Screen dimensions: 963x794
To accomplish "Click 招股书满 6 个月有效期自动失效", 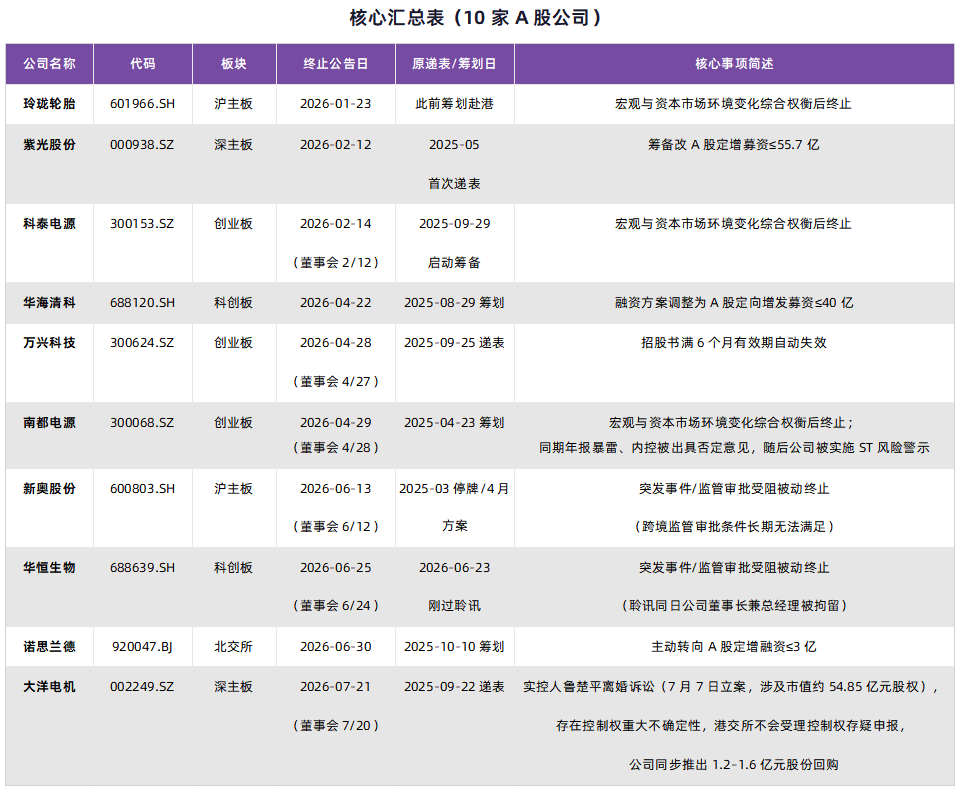I will 734,343.
